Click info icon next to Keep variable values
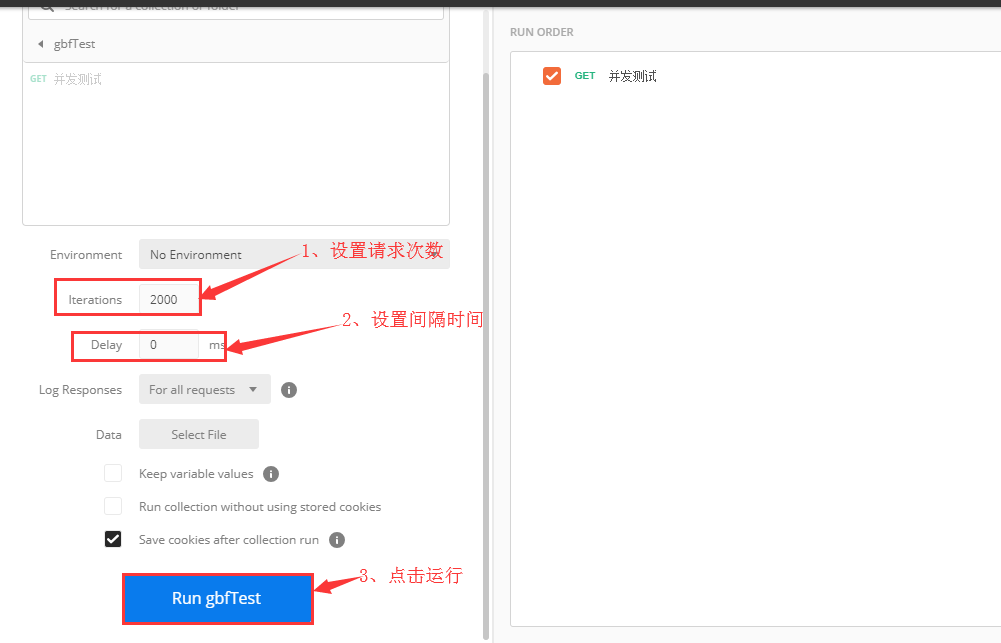Screen dimensions: 1001x643 click(271, 474)
